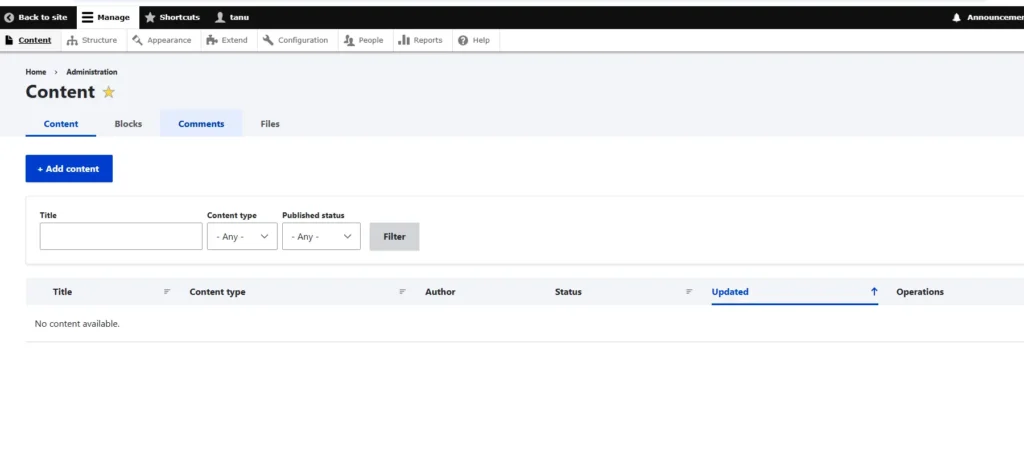This screenshot has height=456, width=1024.
Task: Switch to the Blocks tab
Action: pos(128,123)
